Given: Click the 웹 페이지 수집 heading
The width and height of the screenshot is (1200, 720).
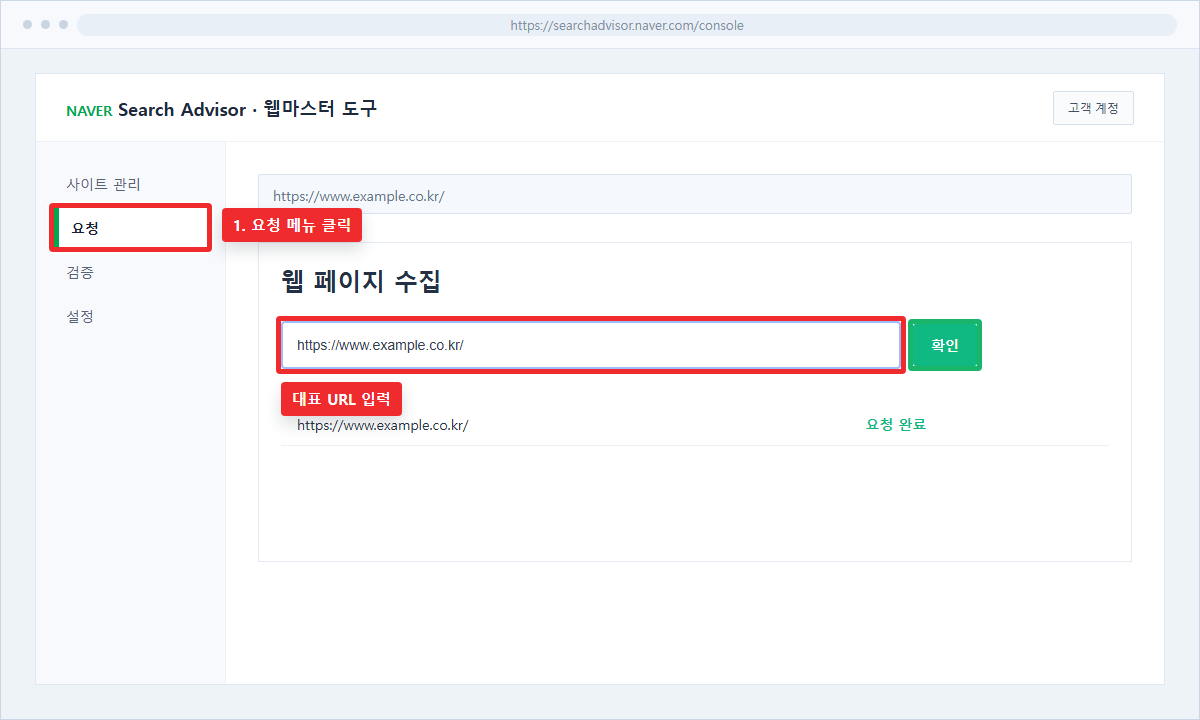Looking at the screenshot, I should click(361, 282).
